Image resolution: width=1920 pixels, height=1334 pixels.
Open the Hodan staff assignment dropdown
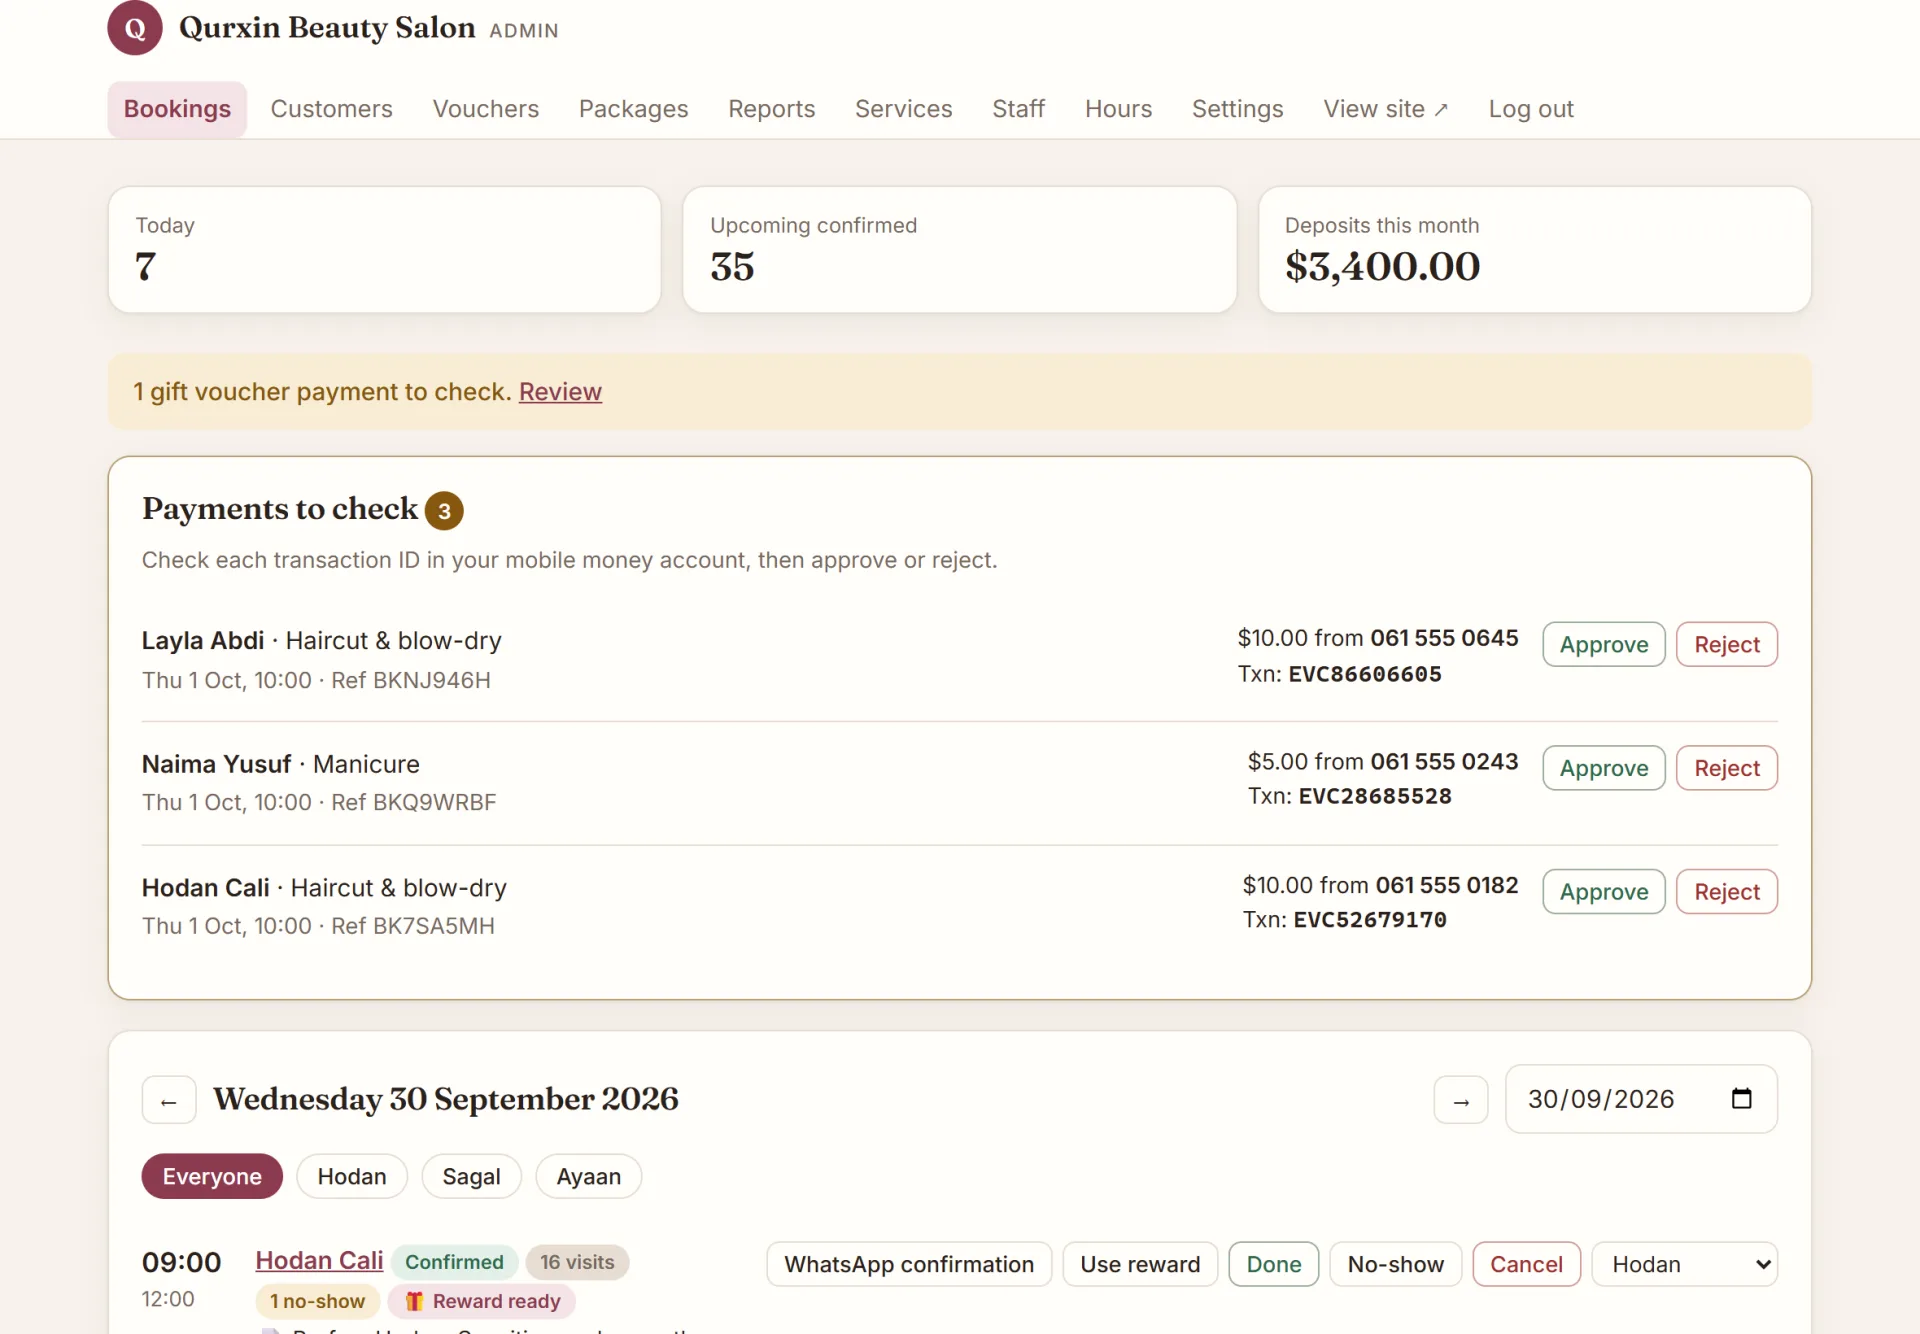(x=1684, y=1265)
